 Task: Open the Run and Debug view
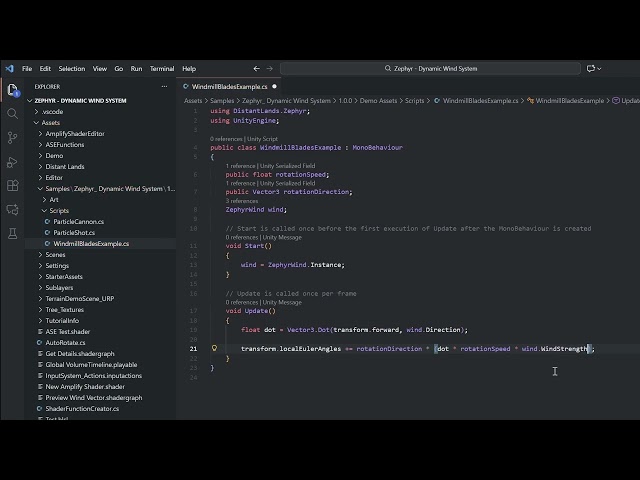click(x=13, y=162)
